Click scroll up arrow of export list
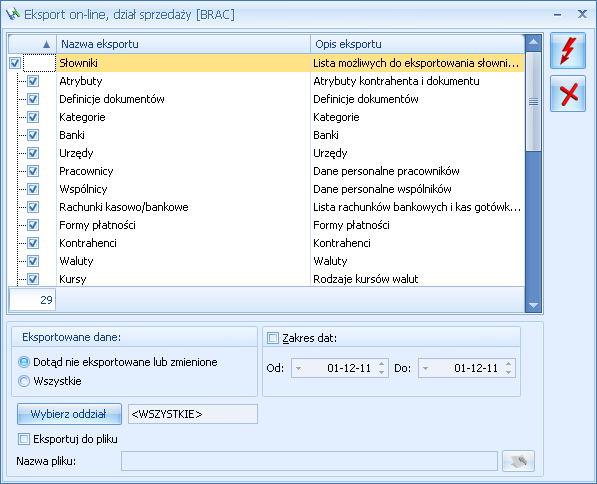 click(x=533, y=42)
